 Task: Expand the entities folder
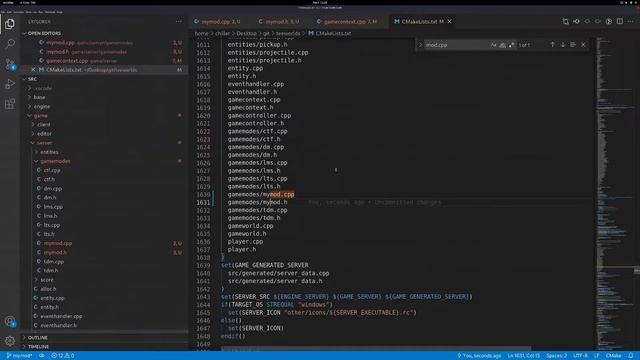tap(49, 152)
